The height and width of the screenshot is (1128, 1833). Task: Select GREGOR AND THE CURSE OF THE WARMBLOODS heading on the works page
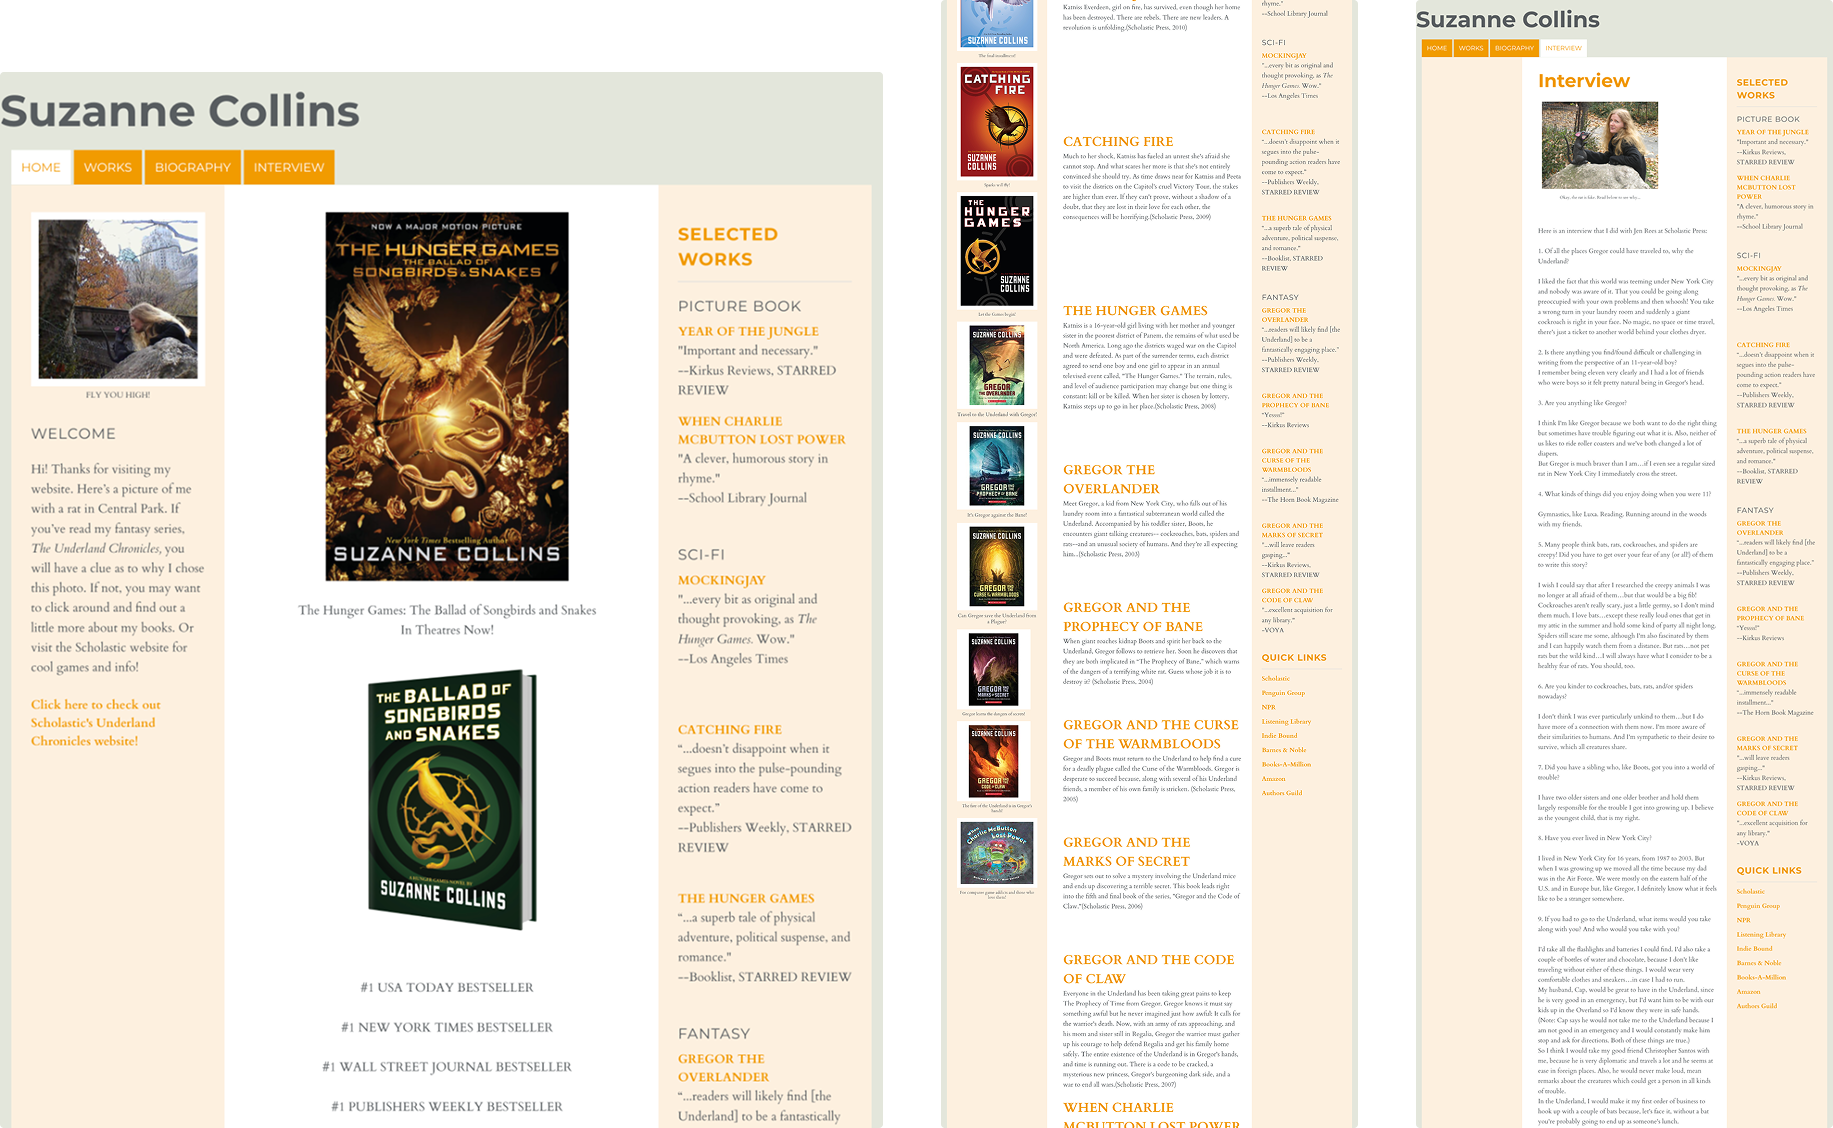pyautogui.click(x=1151, y=734)
